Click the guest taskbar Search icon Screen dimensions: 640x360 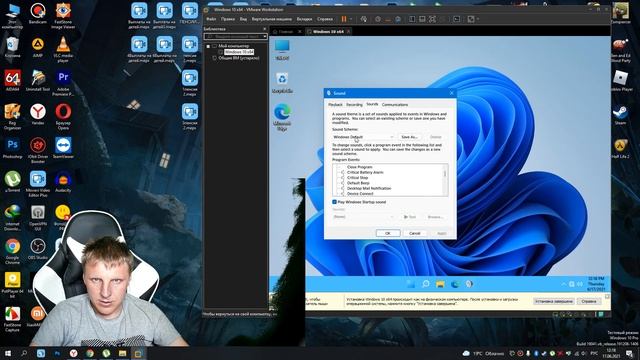coord(425,284)
